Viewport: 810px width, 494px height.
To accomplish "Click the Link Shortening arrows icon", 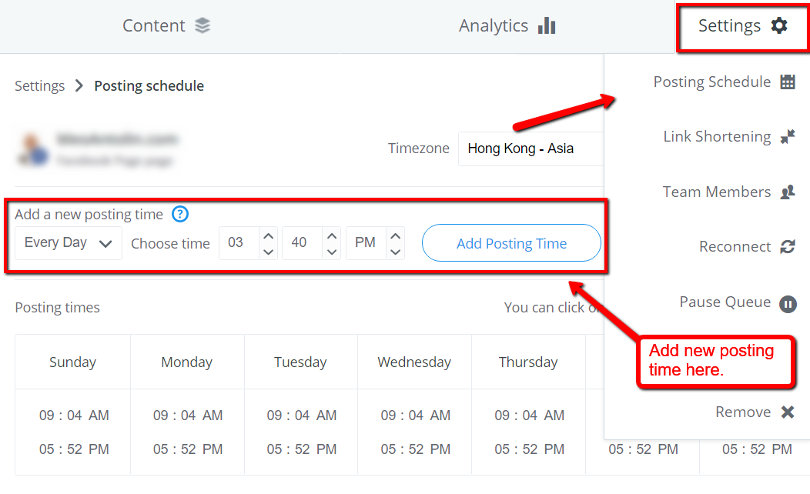I will point(787,136).
